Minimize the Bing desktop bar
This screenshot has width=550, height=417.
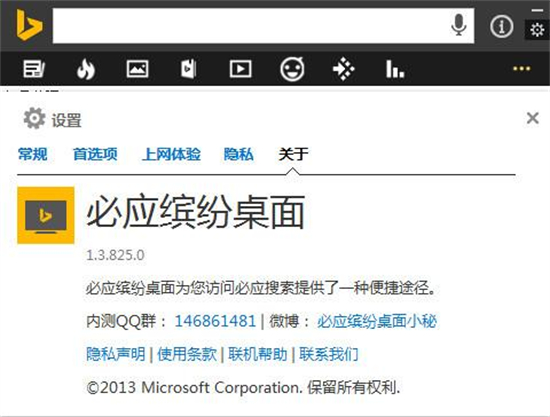[x=537, y=11]
